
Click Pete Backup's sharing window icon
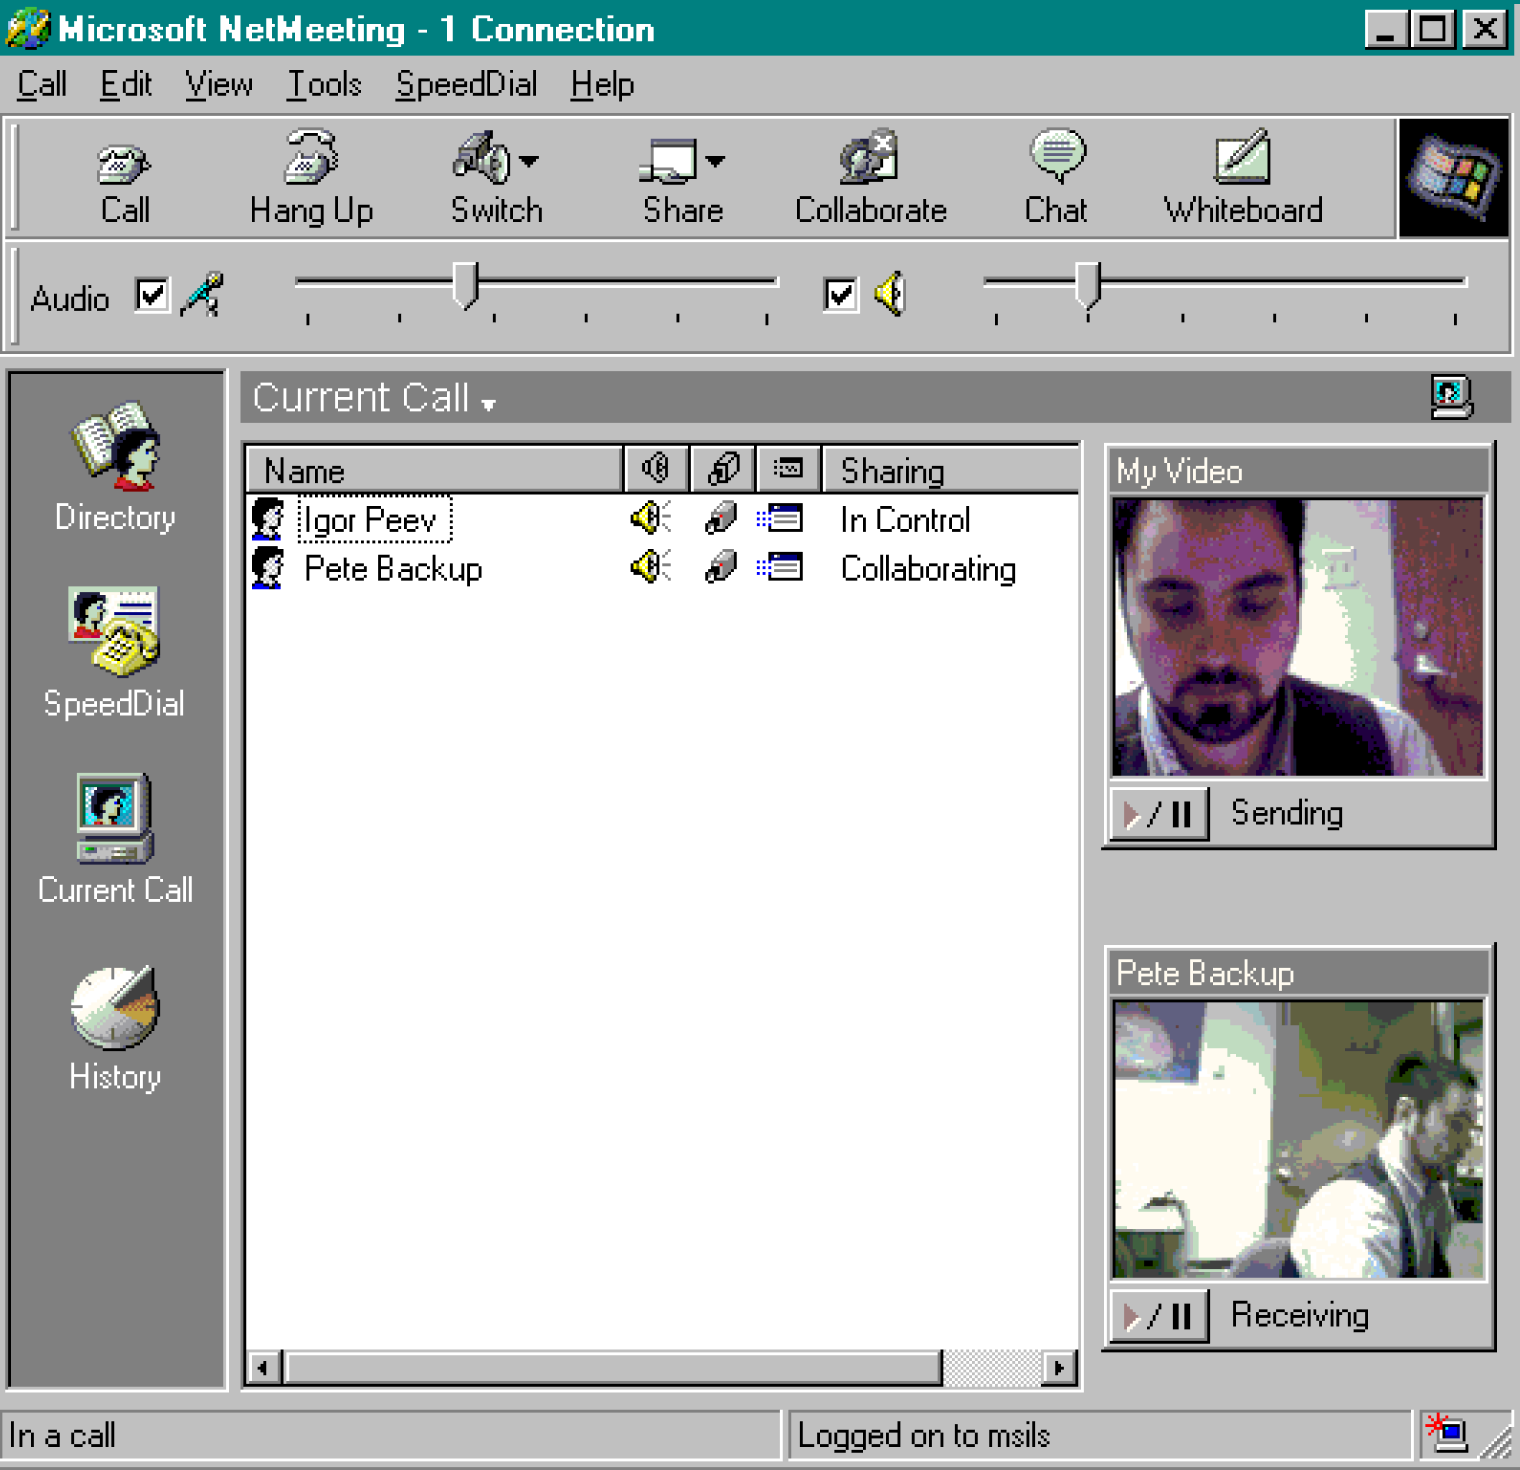(780, 567)
